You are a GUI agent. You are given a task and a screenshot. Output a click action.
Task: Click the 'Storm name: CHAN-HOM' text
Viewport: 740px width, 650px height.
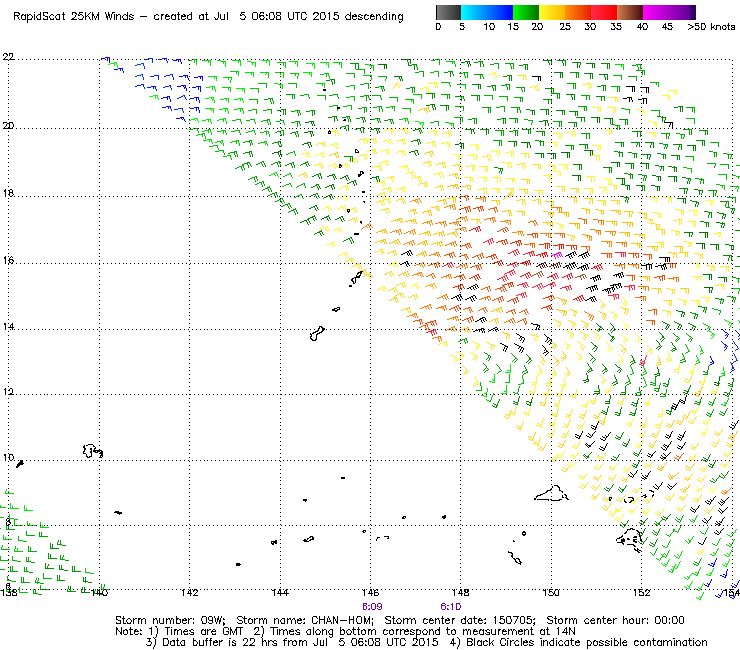point(304,620)
